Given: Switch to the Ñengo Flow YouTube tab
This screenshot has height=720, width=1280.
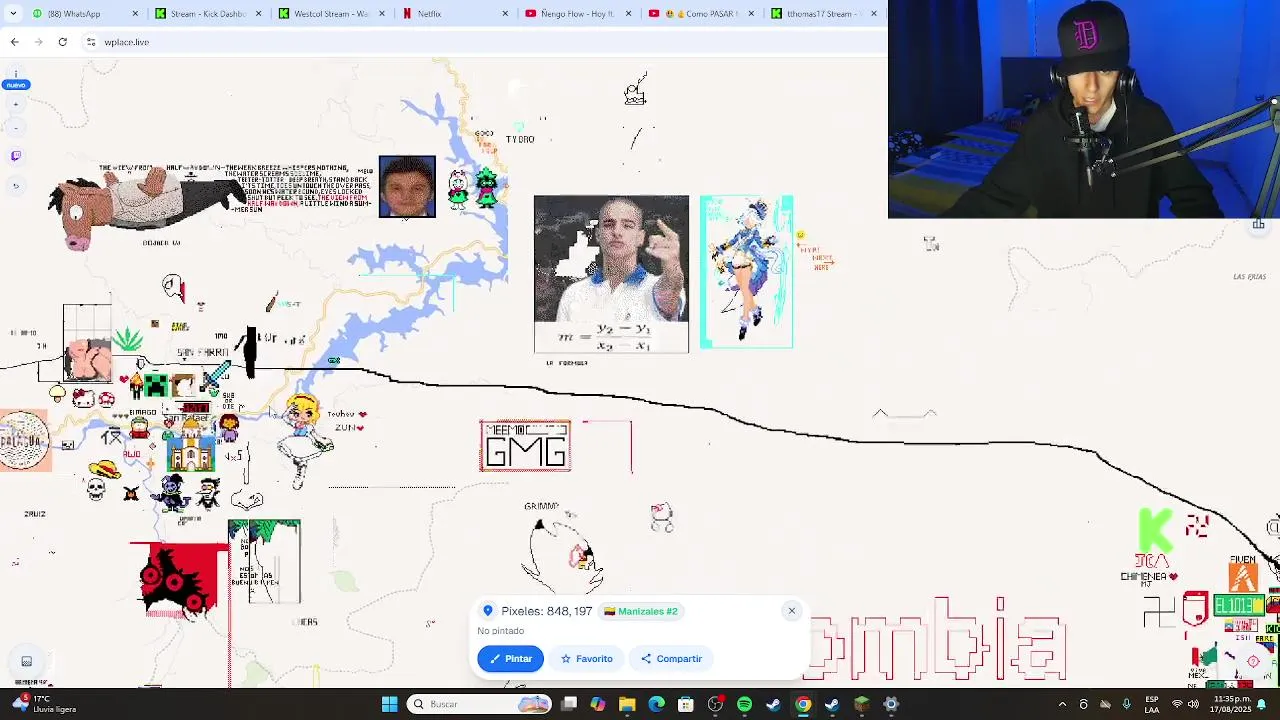Looking at the screenshot, I should (578, 14).
